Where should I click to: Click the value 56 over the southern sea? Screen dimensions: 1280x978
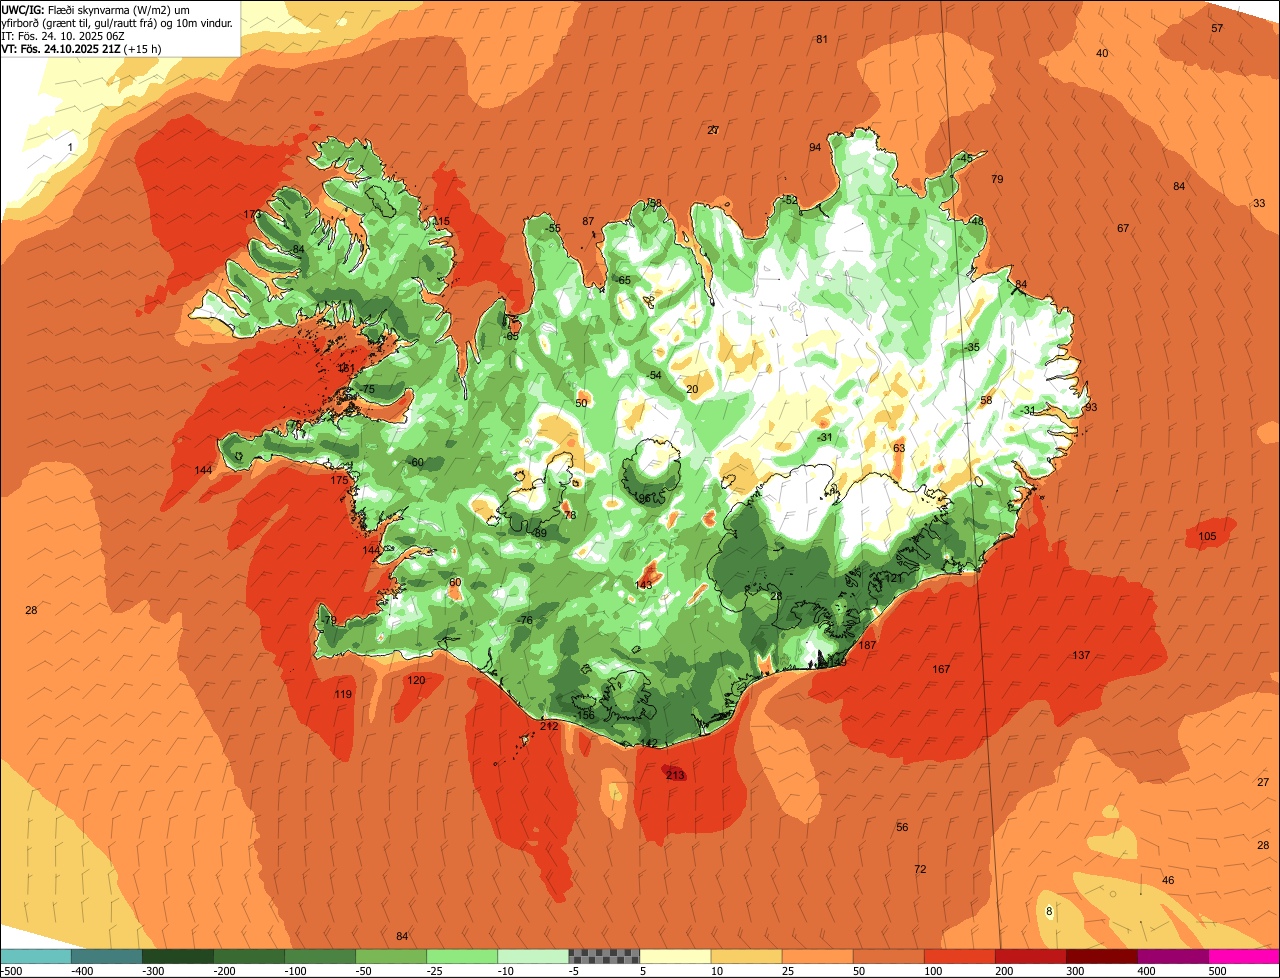(x=902, y=827)
